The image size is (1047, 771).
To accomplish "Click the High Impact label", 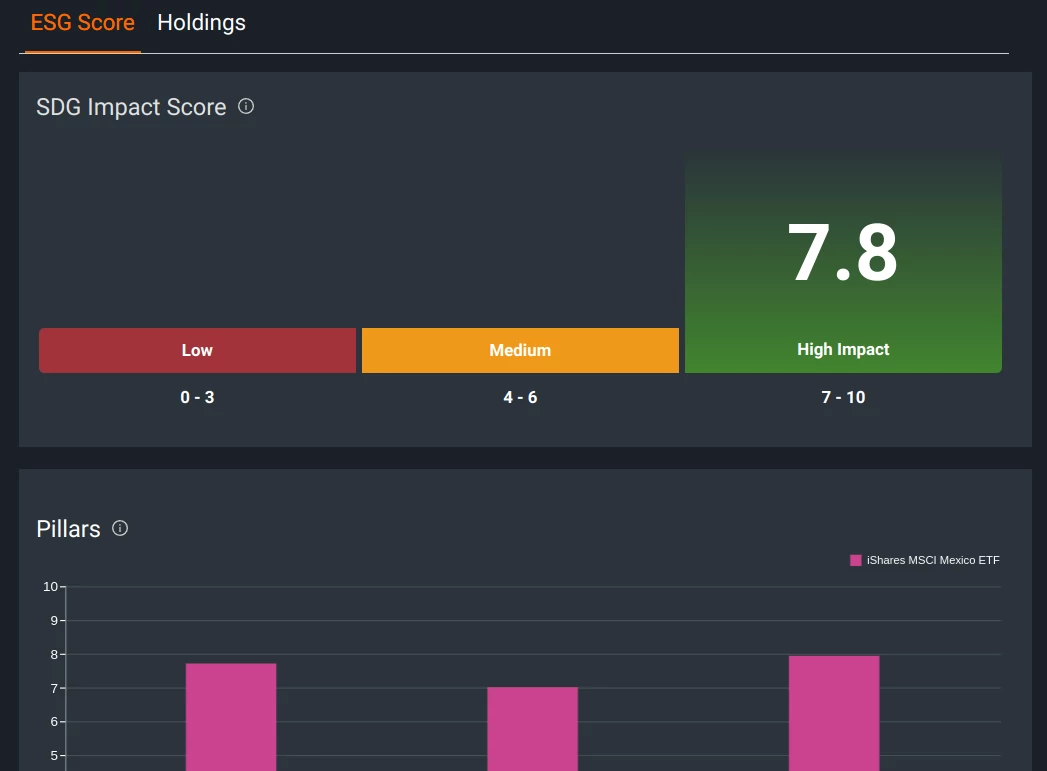I will tap(843, 349).
